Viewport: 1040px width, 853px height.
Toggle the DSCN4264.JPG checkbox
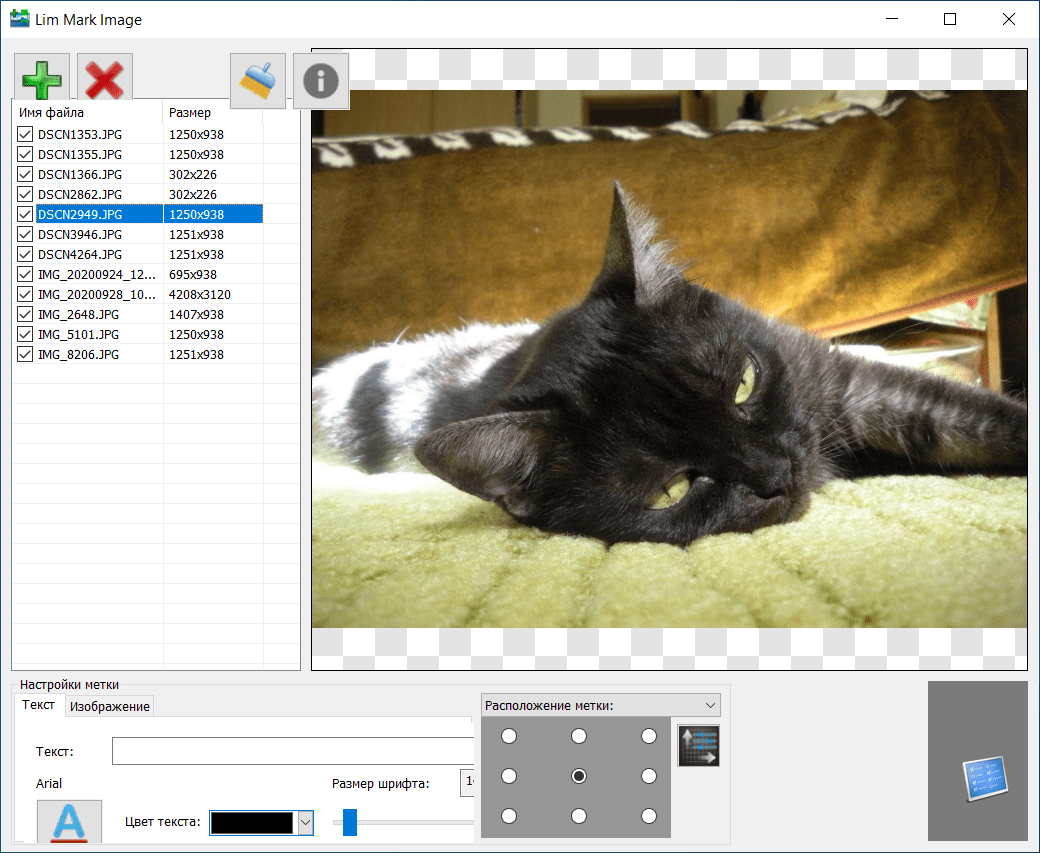click(25, 254)
